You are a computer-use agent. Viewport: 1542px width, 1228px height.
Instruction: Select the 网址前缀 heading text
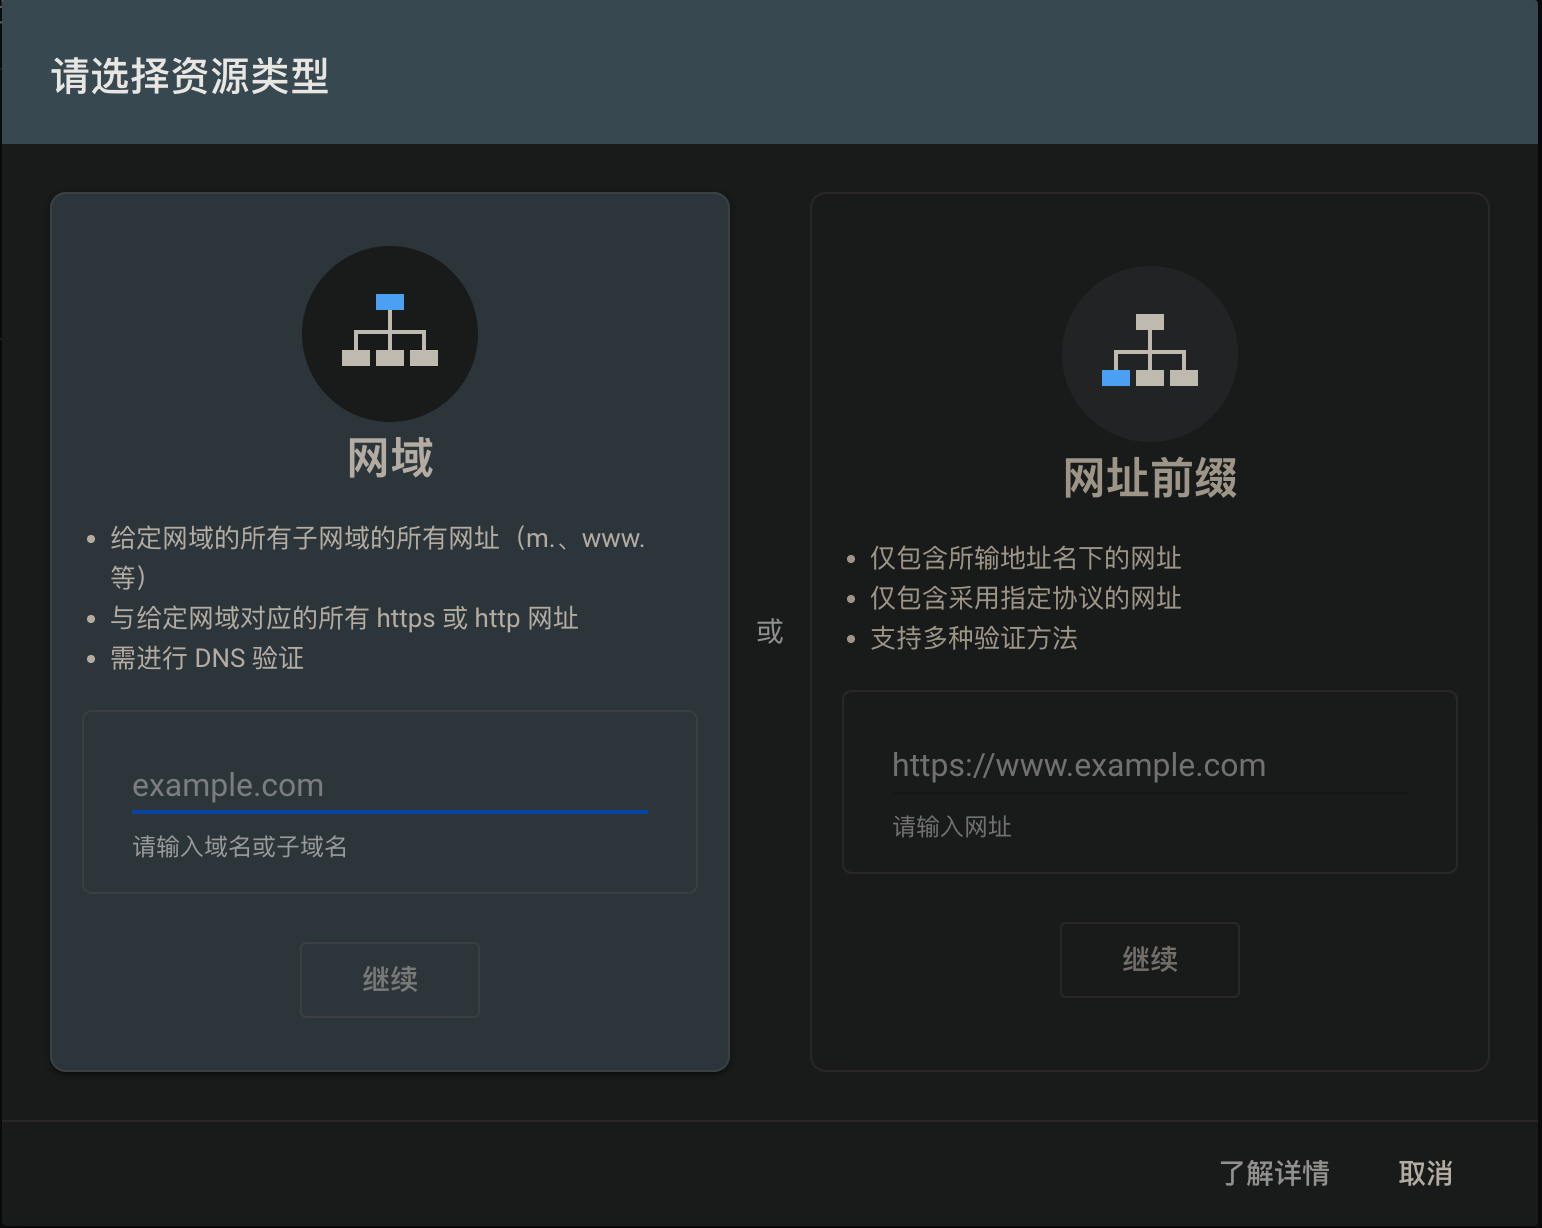(1149, 478)
